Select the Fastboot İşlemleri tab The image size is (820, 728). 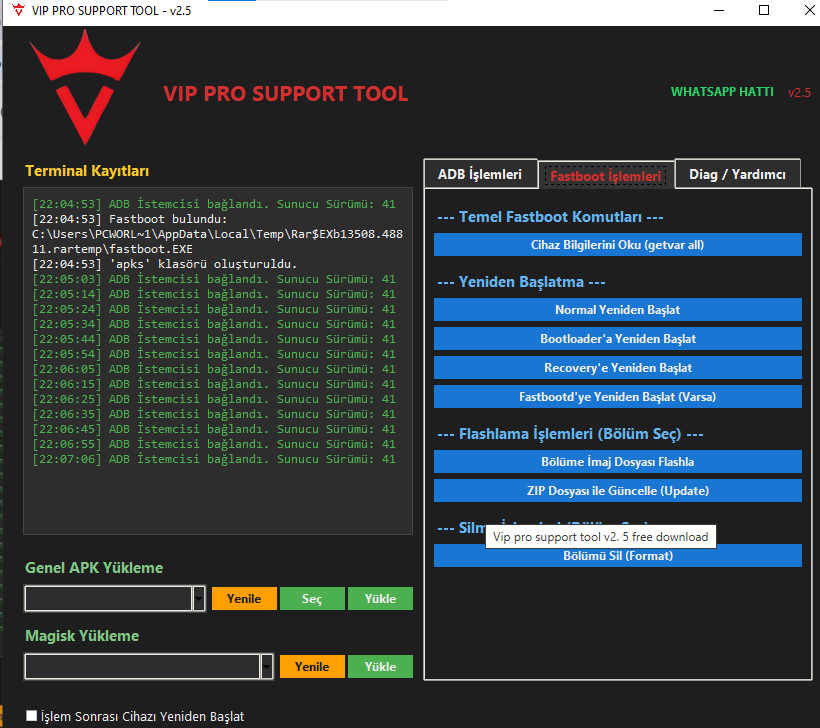click(x=606, y=173)
